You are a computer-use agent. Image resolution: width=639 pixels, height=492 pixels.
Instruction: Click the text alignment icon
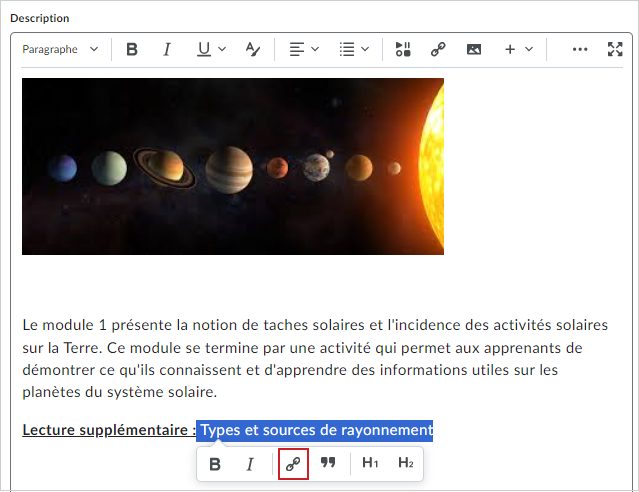click(x=297, y=49)
